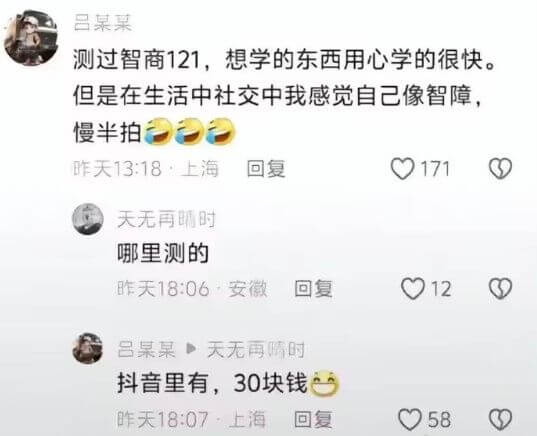Open 天无再晴时's avatar picture
The width and height of the screenshot is (537, 436).
click(x=88, y=219)
